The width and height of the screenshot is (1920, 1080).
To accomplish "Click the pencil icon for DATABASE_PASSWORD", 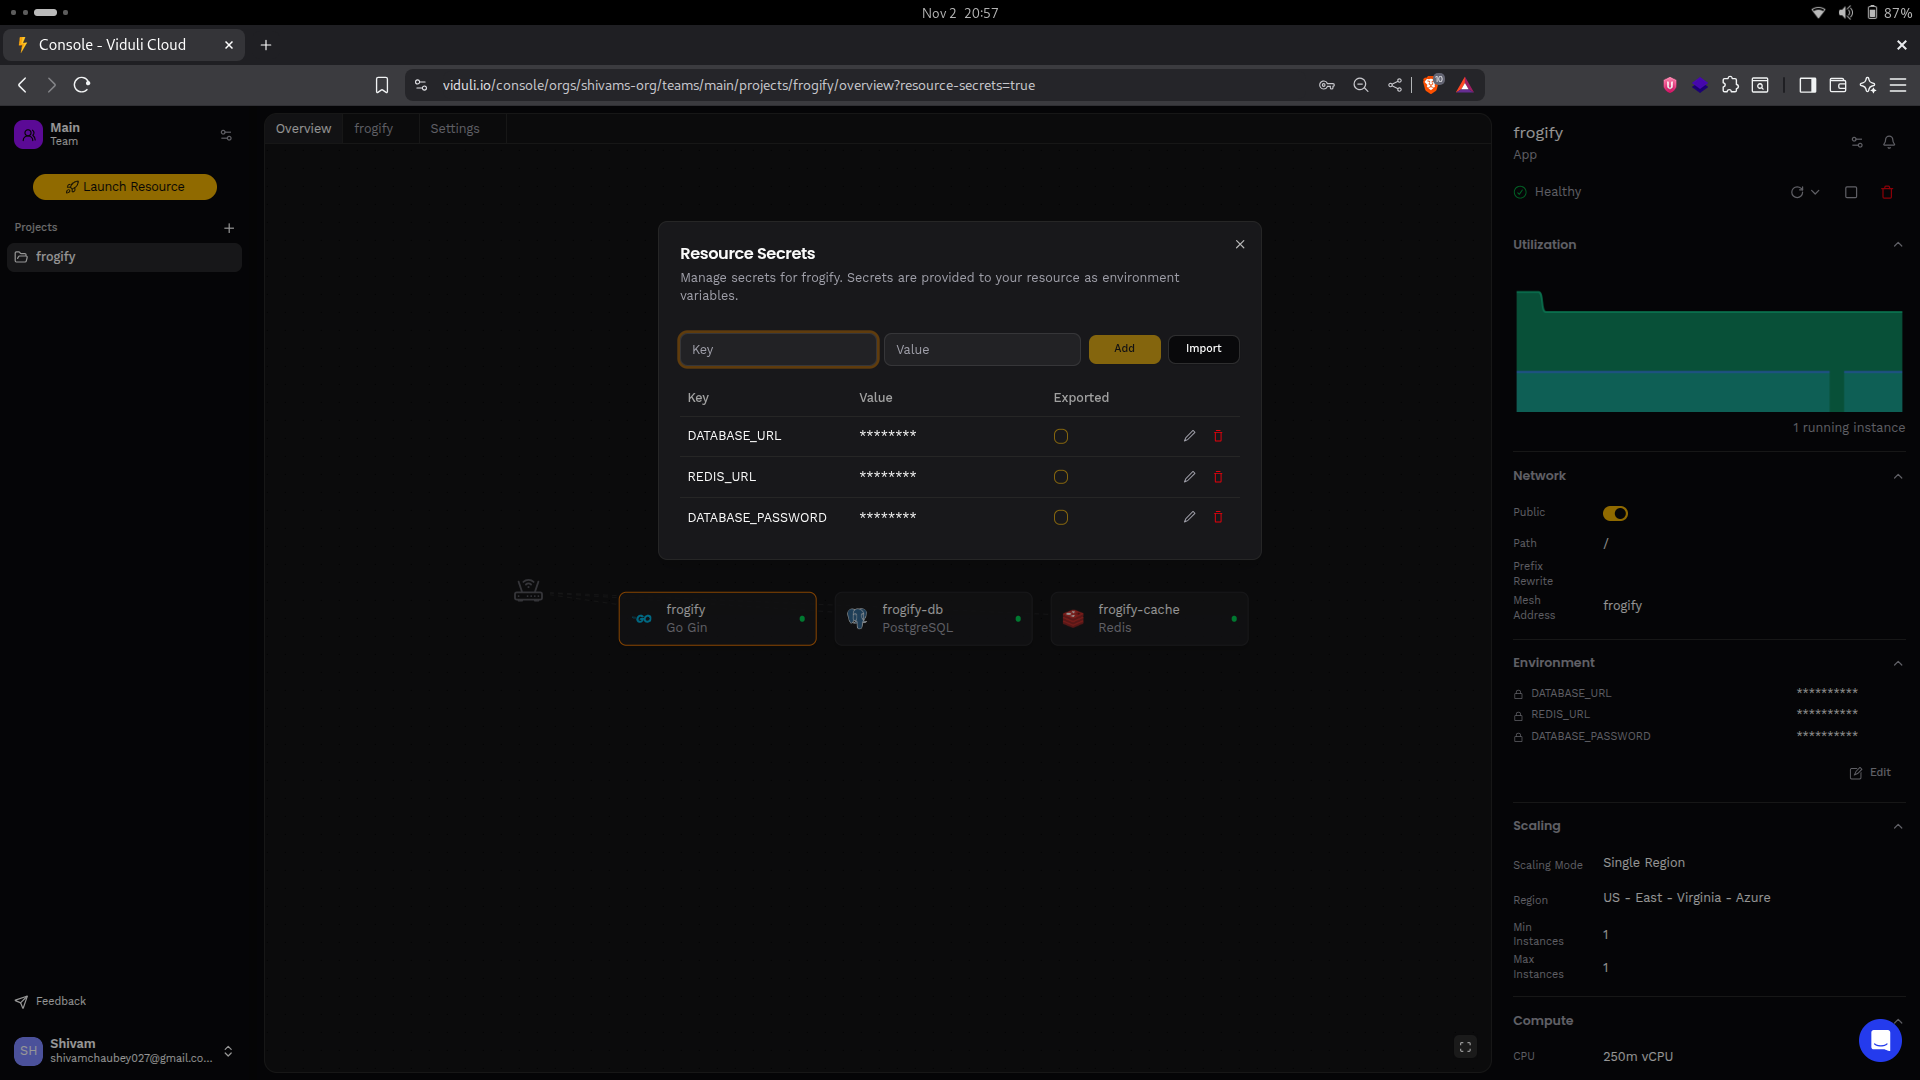I will pyautogui.click(x=1189, y=517).
